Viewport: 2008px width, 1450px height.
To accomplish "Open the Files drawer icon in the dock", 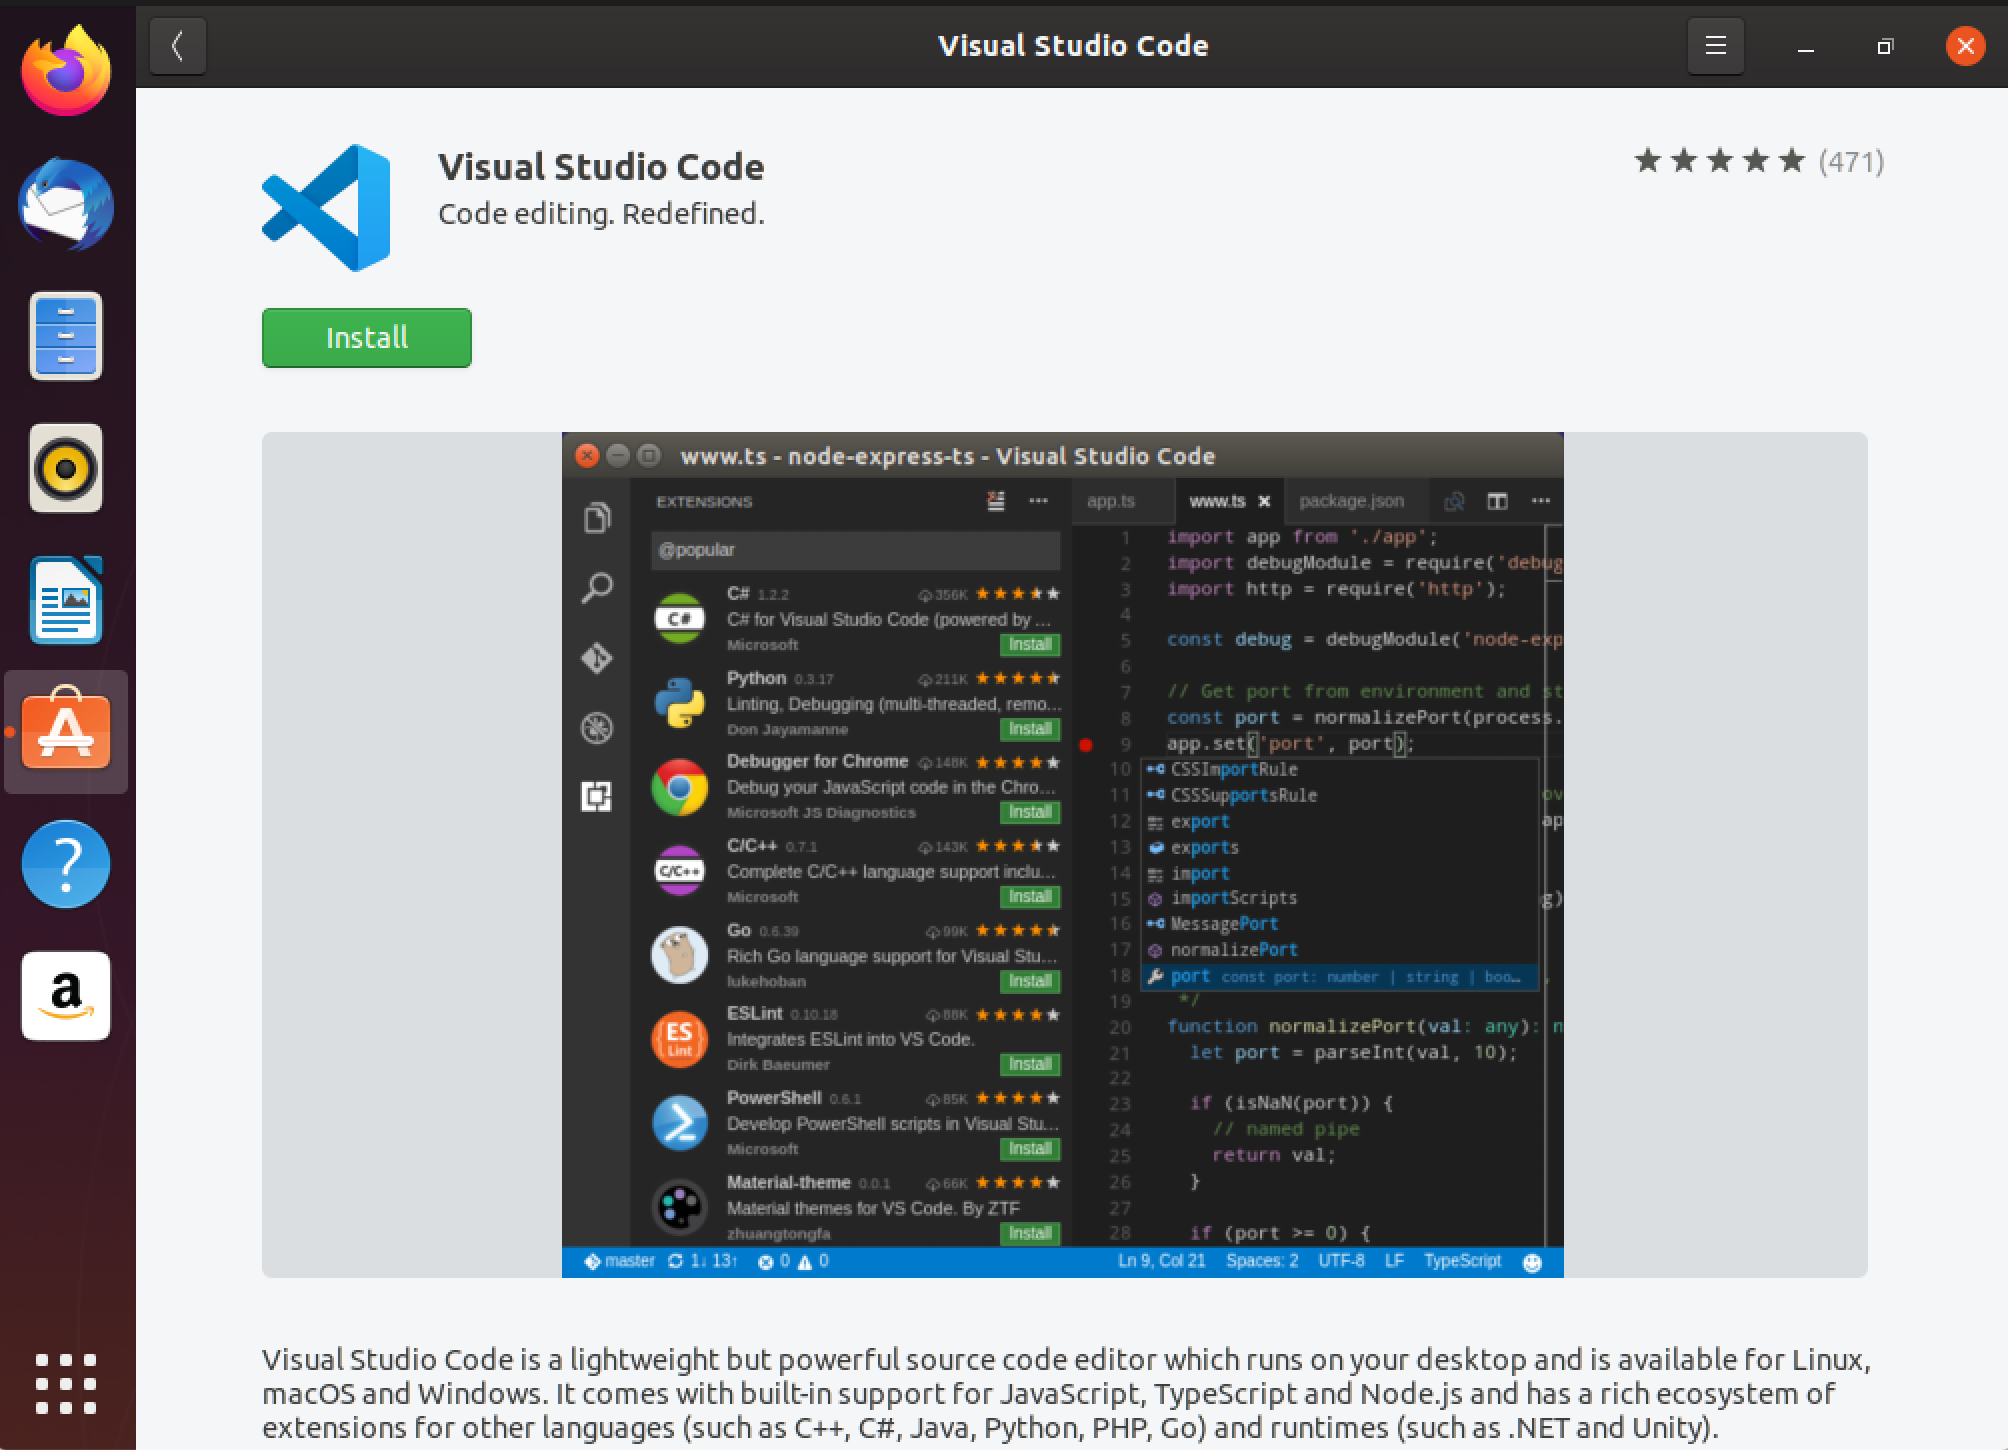I will [x=64, y=336].
